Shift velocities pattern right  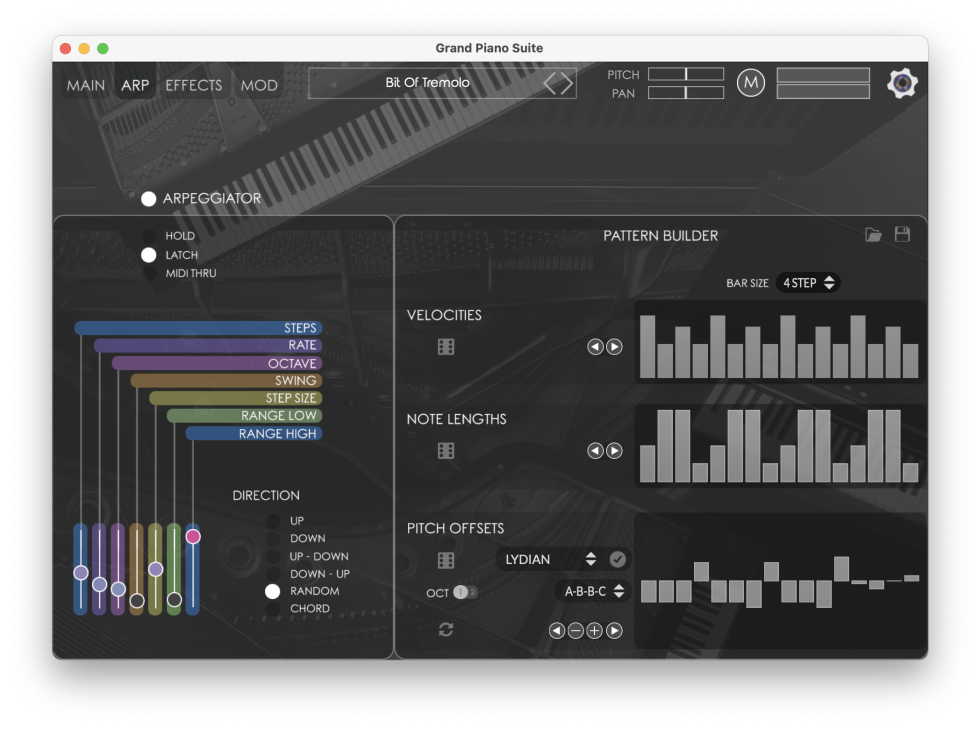(614, 347)
